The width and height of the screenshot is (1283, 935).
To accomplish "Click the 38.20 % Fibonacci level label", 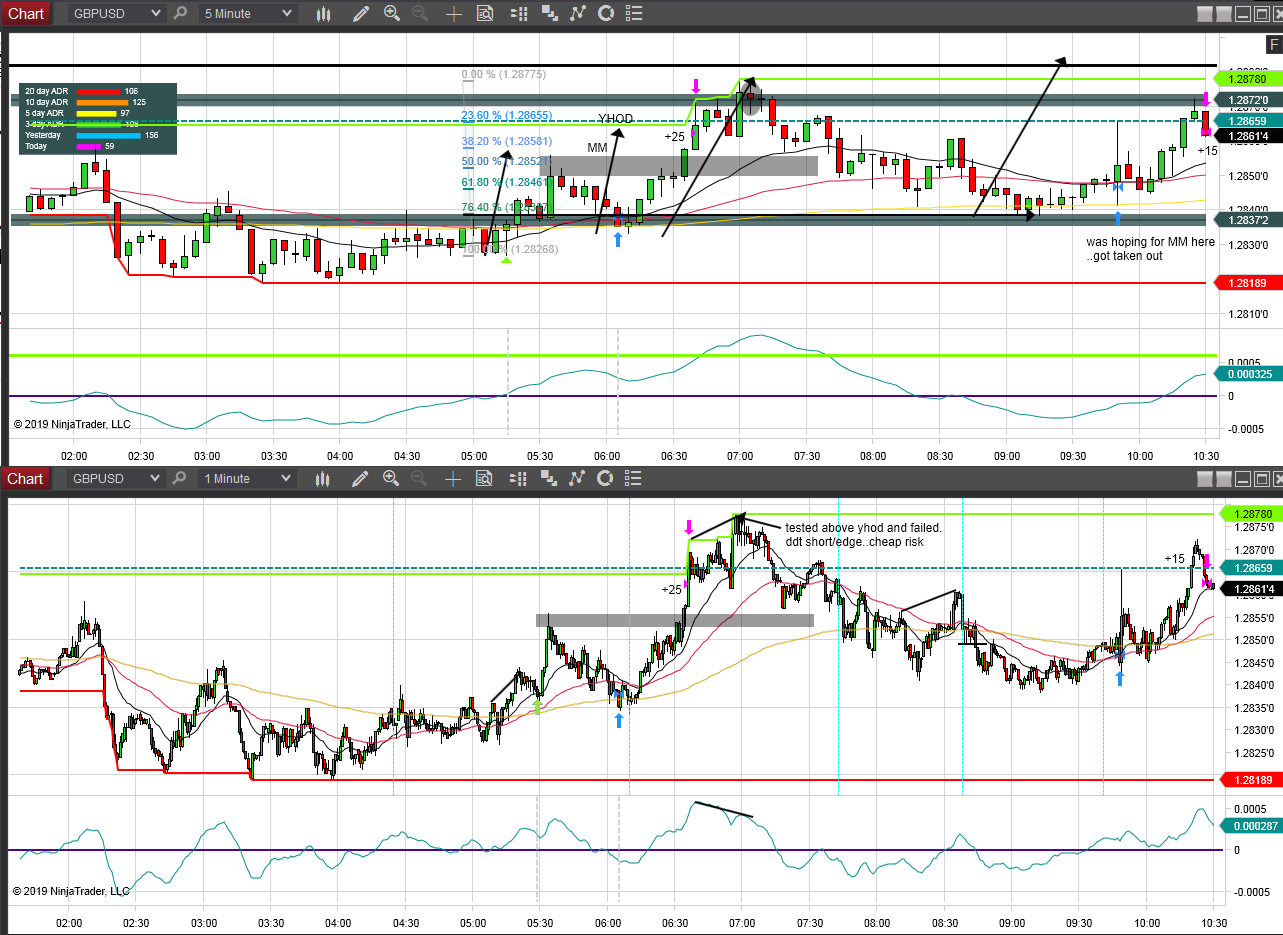I will tap(507, 141).
